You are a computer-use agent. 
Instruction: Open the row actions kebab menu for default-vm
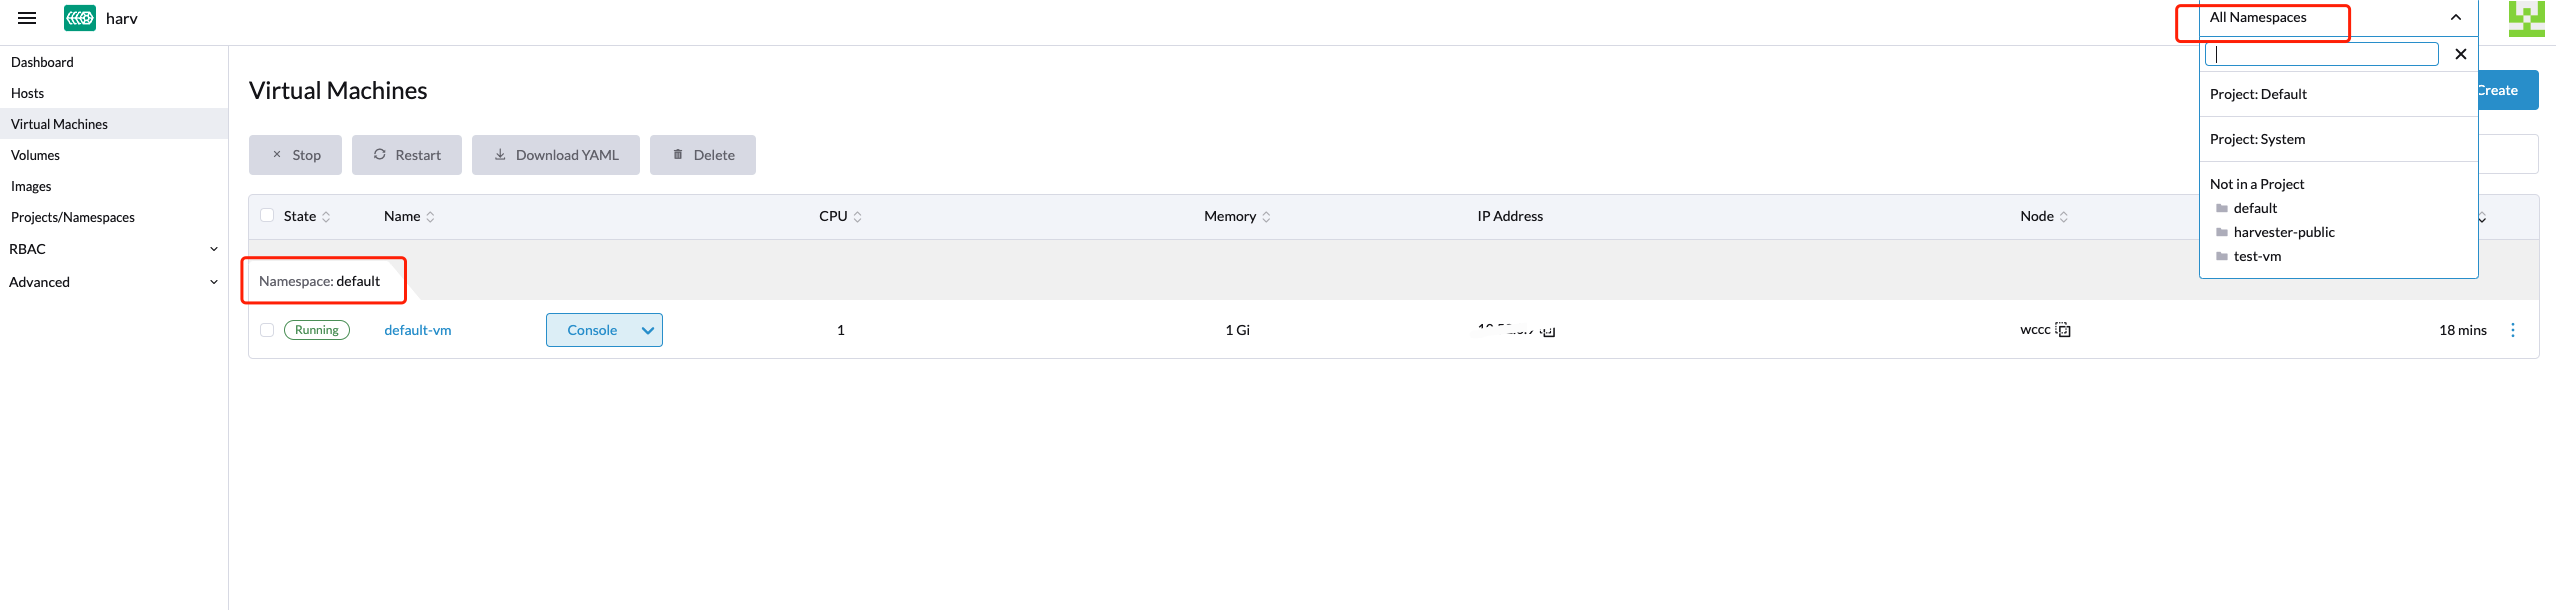[2513, 329]
